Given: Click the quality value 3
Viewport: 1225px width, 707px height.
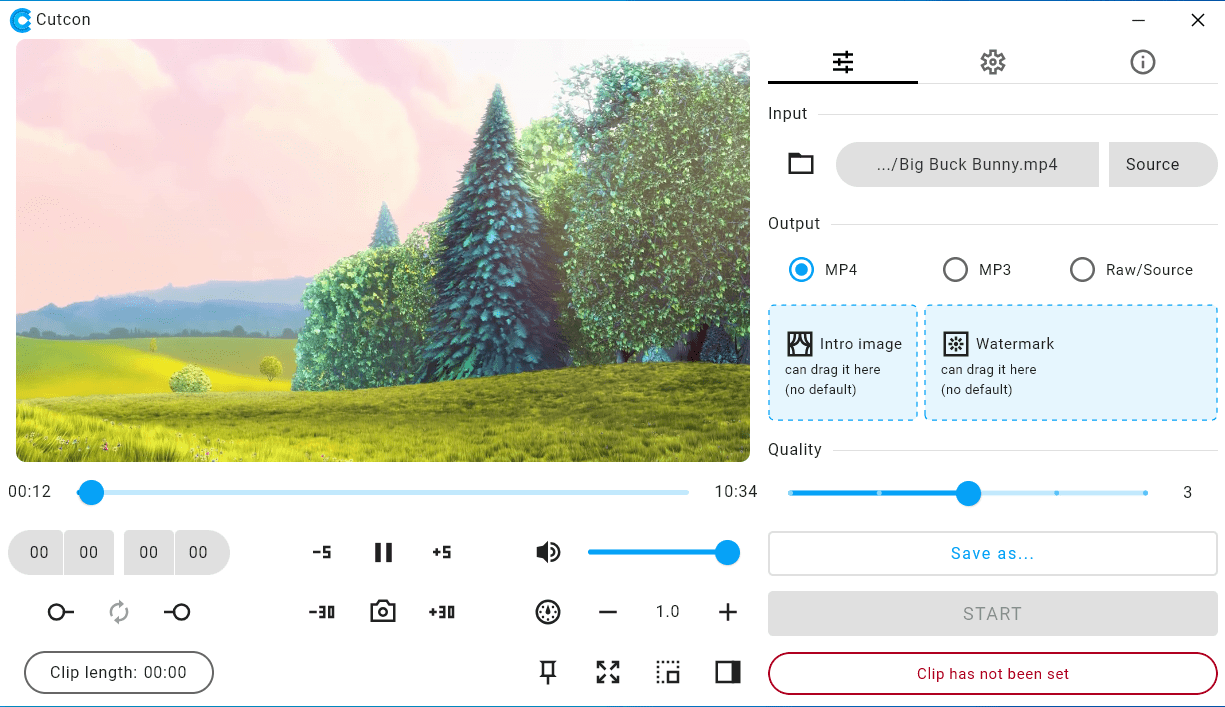Looking at the screenshot, I should [1188, 493].
